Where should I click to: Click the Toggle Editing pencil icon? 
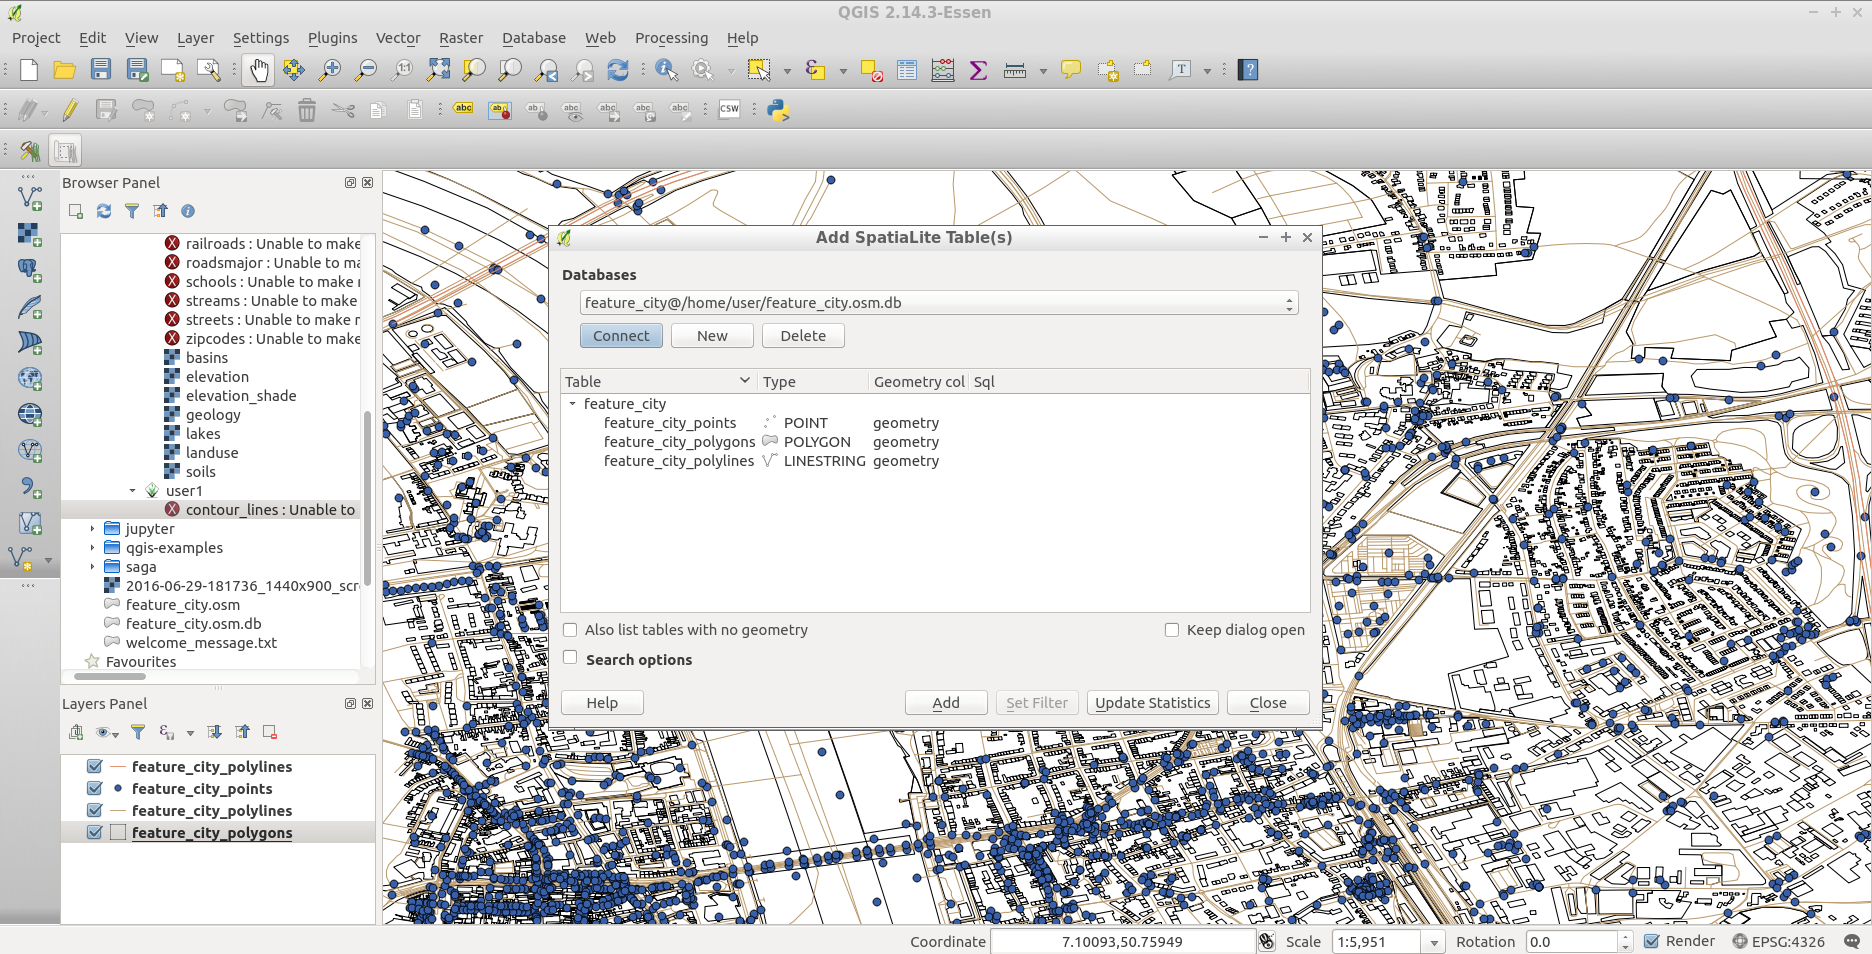pyautogui.click(x=70, y=110)
